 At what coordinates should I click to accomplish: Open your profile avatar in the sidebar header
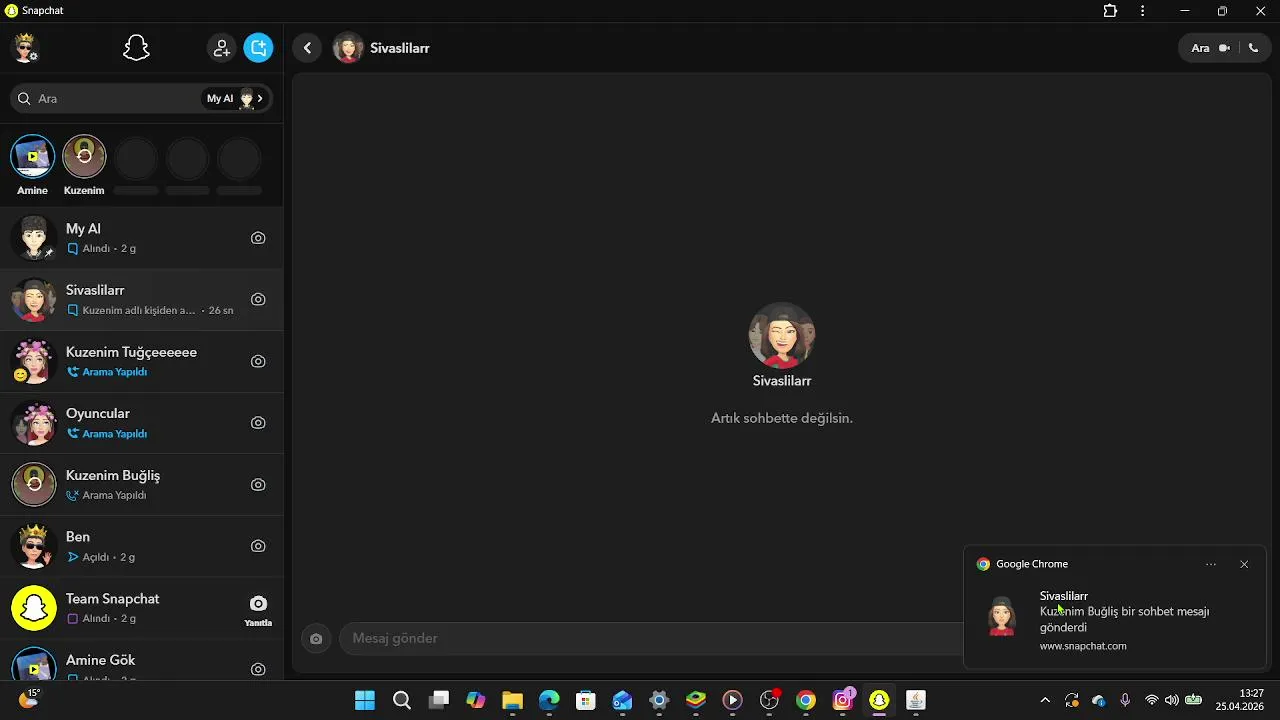[x=25, y=47]
